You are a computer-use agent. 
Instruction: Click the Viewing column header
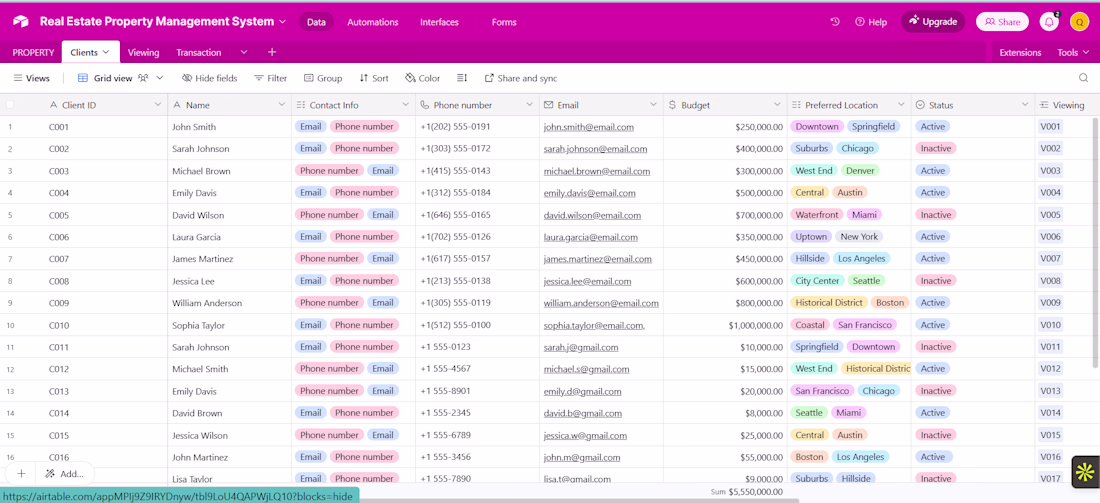coord(1067,105)
